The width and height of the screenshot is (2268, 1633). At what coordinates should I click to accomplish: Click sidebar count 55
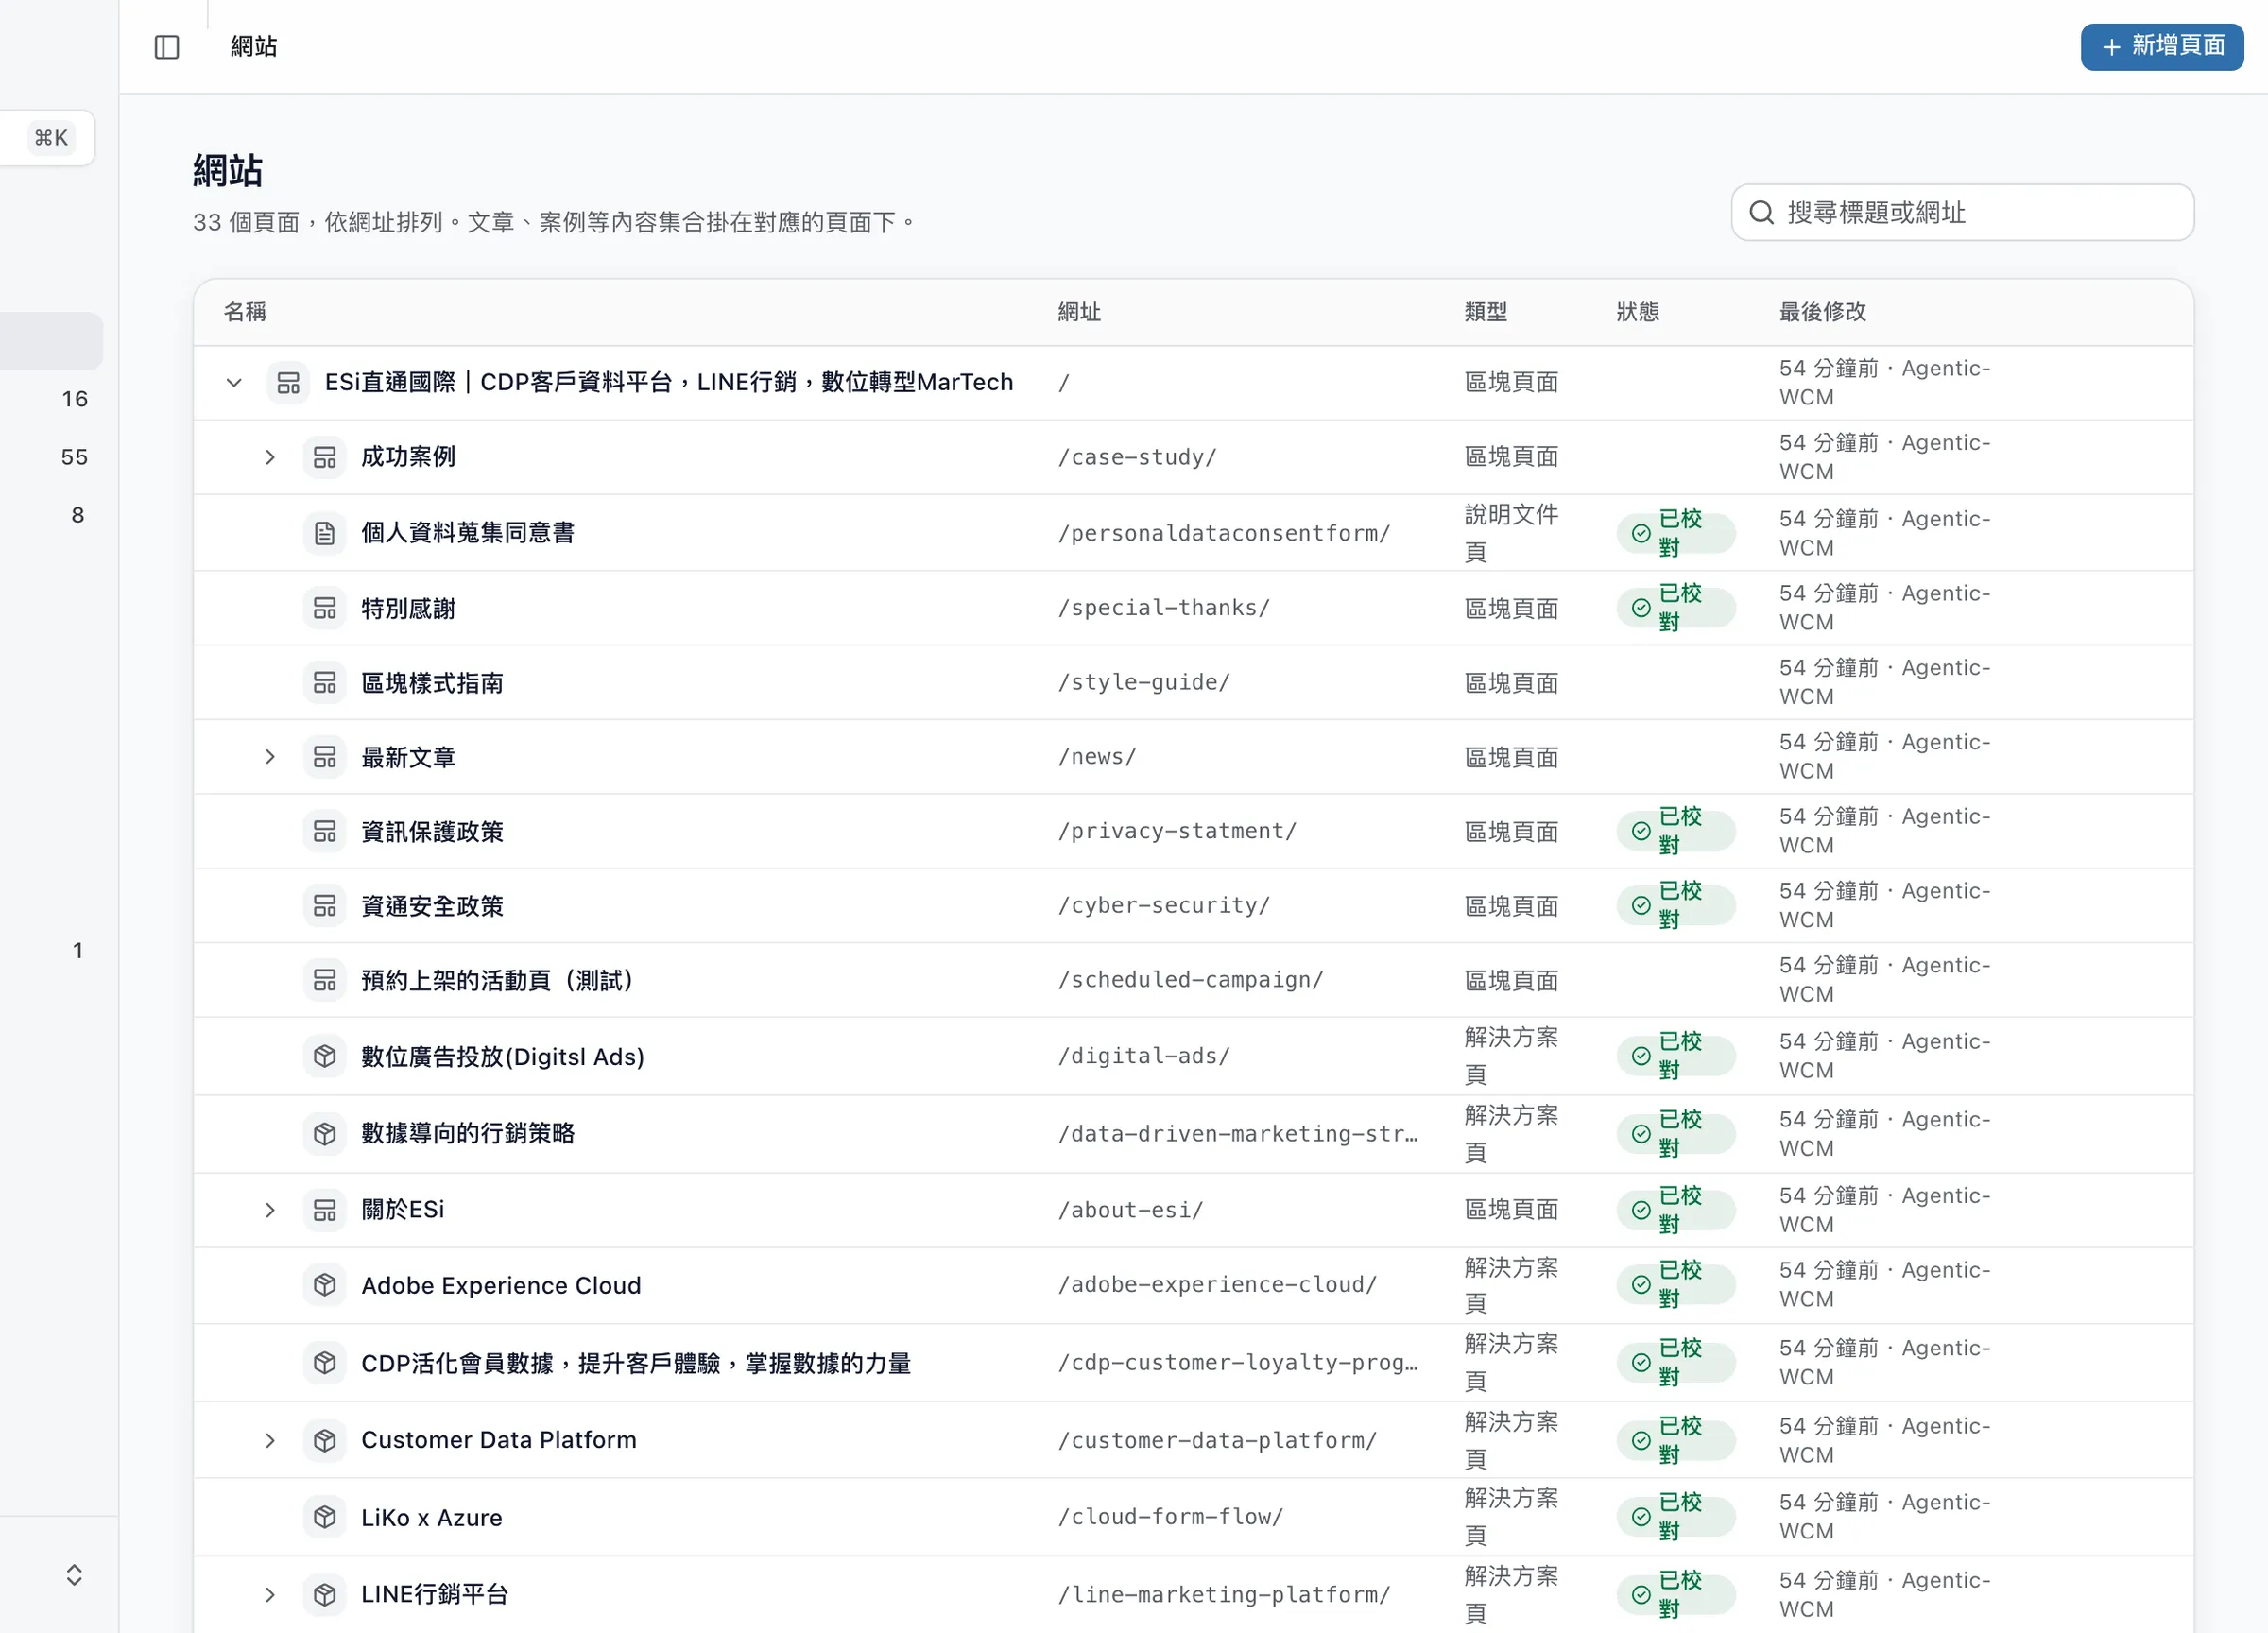click(x=75, y=457)
